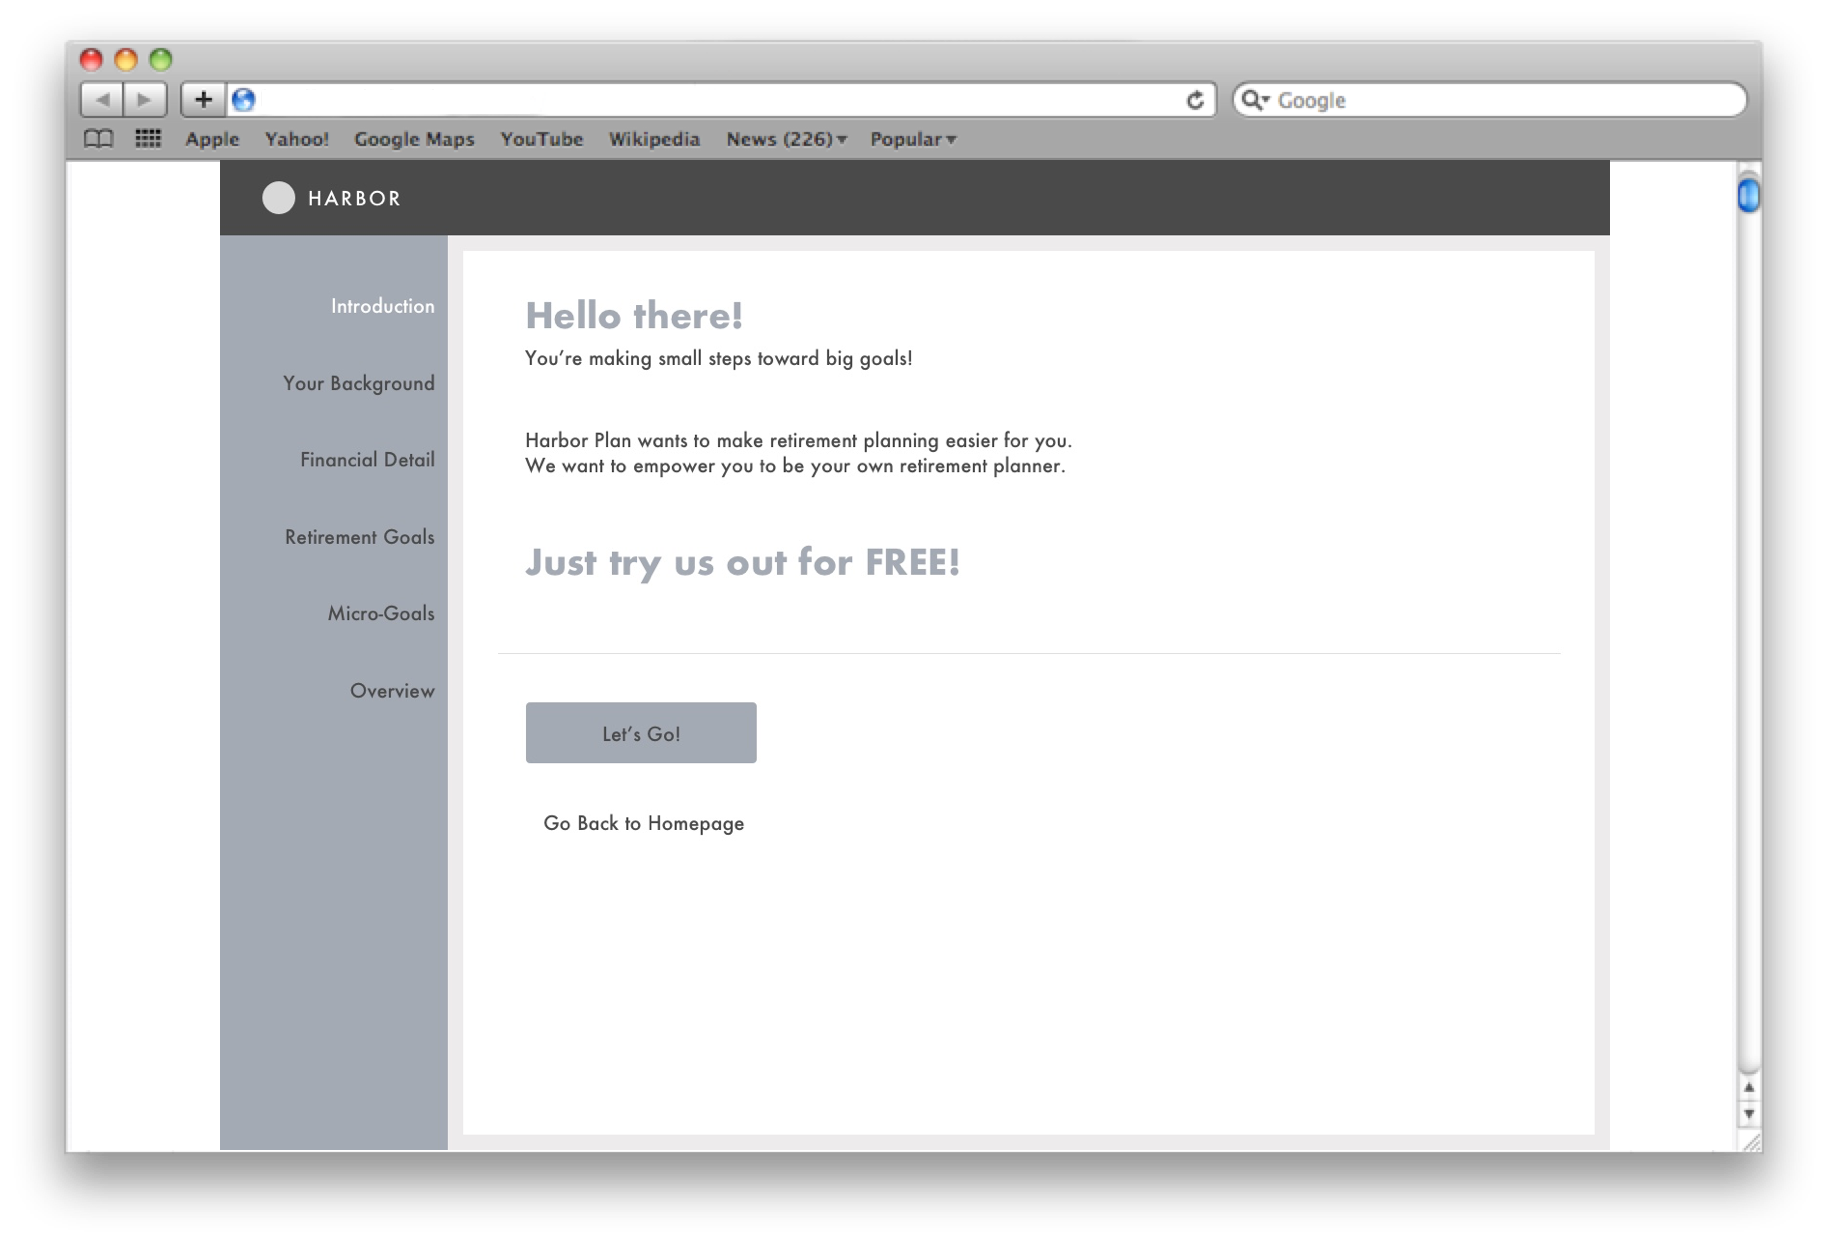Zoom the window with green button

(161, 59)
